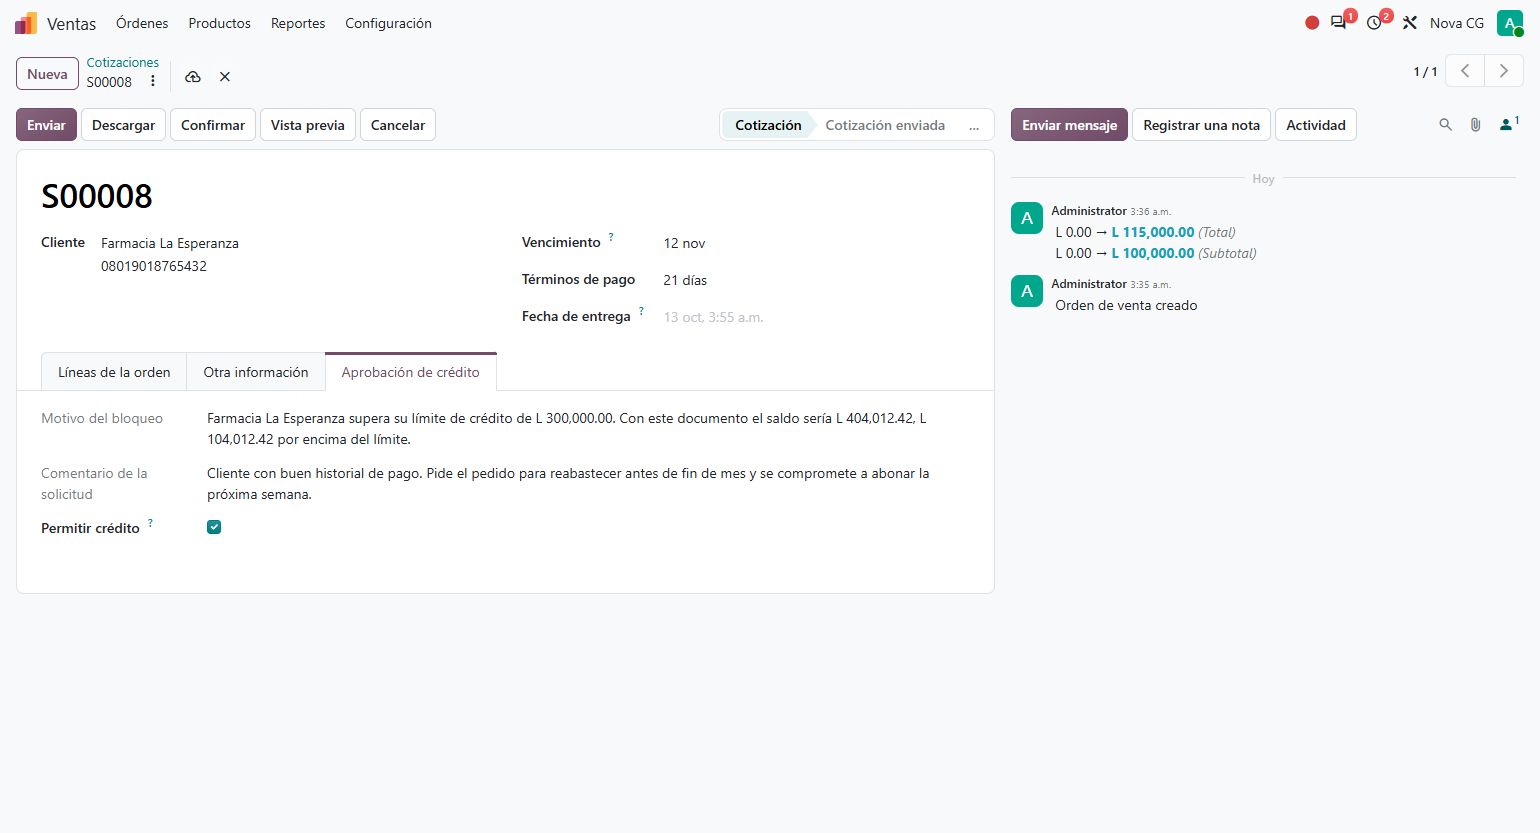Cancel the quotation with Cancelar
The width and height of the screenshot is (1540, 833).
(x=398, y=125)
